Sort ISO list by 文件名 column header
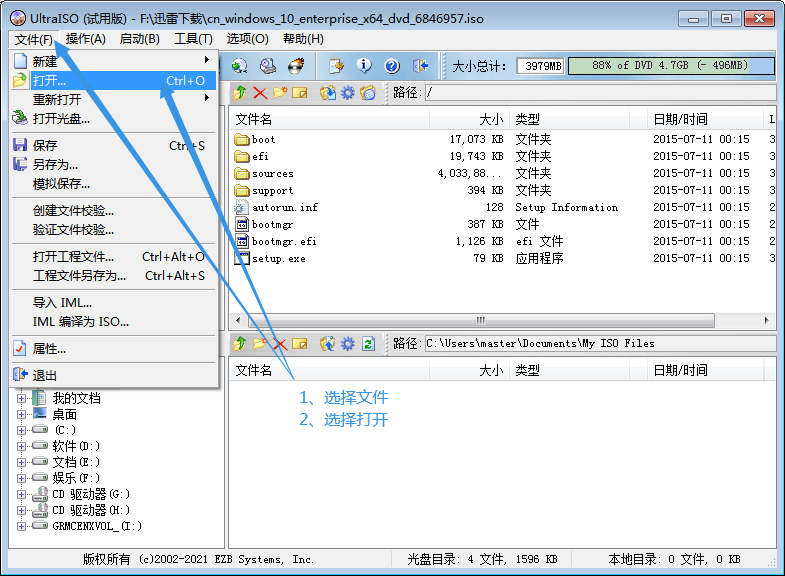Viewport: 785px width, 576px height. point(330,119)
